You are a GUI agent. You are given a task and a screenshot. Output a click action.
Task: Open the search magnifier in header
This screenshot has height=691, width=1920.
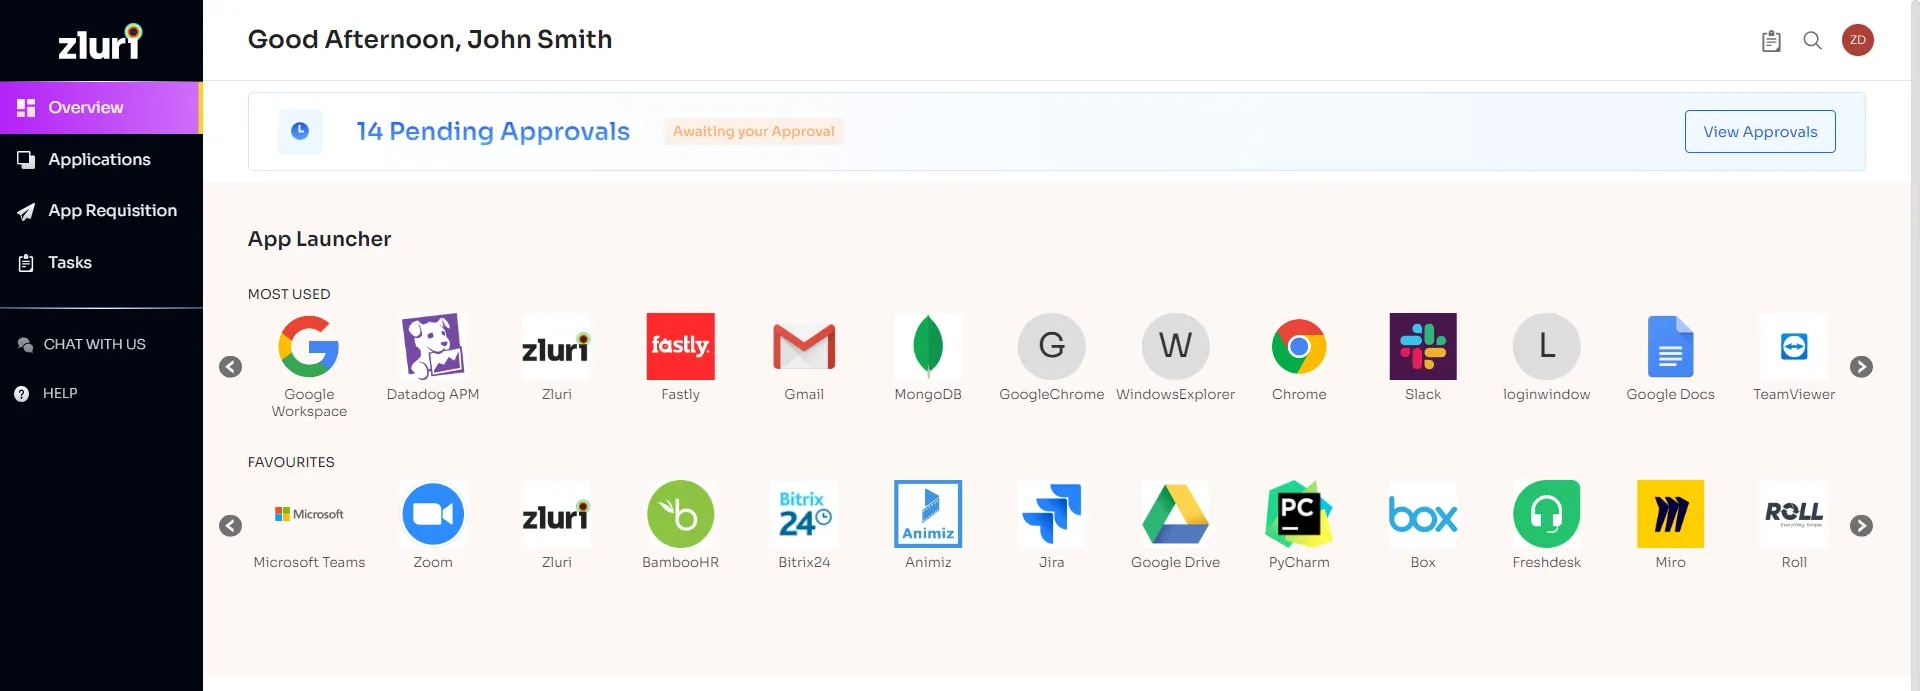click(1812, 41)
